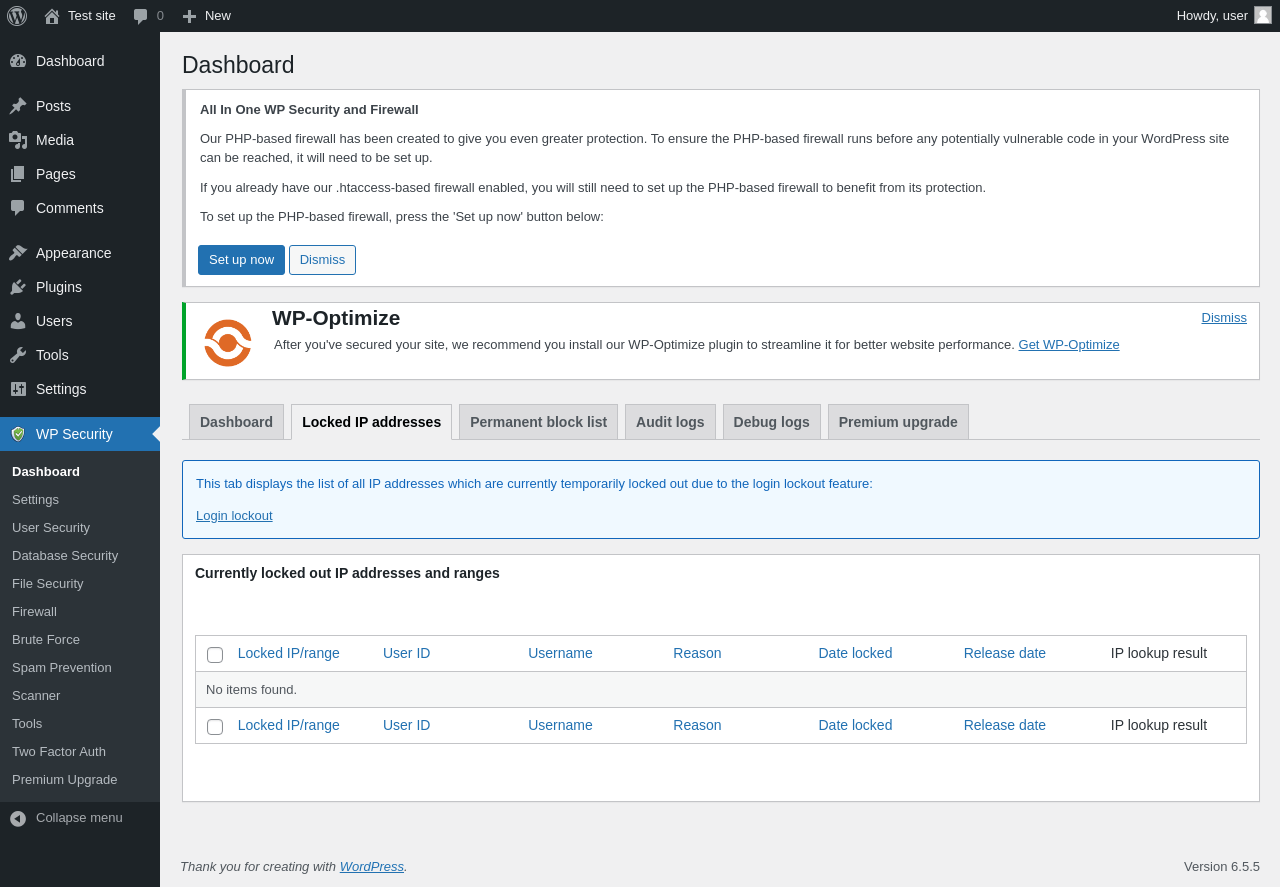Sort table by Date locked column header
This screenshot has width=1280, height=887.
click(855, 653)
